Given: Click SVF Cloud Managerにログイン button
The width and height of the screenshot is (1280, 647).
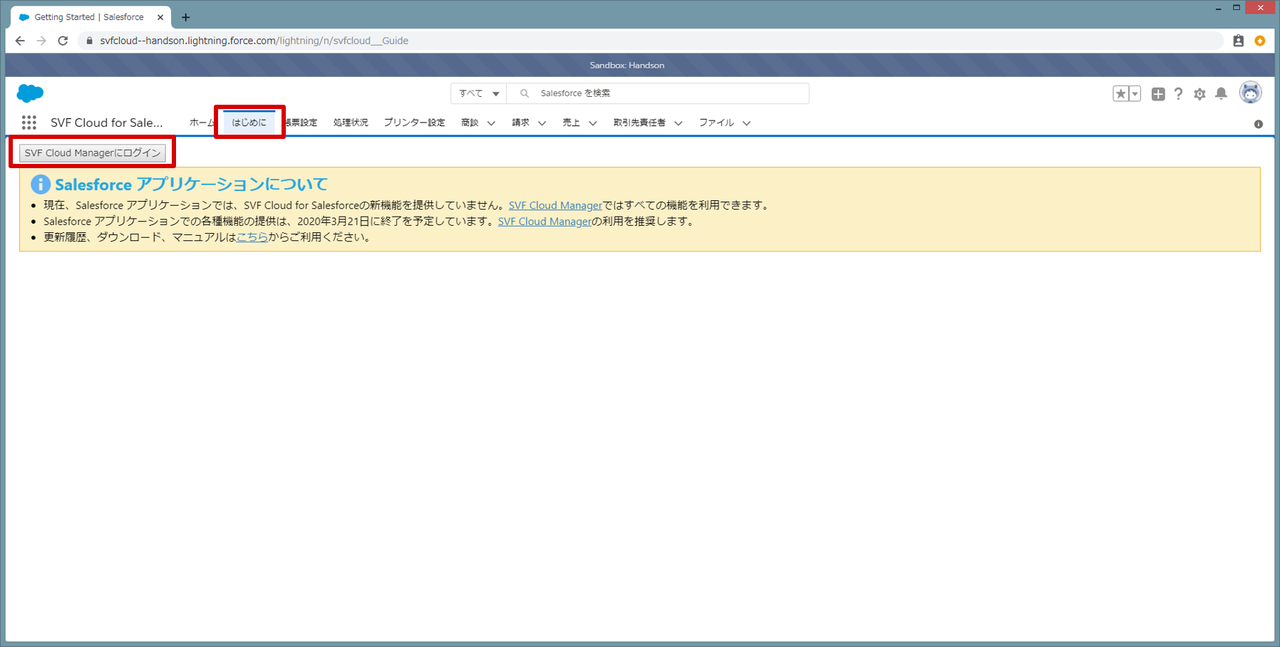Looking at the screenshot, I should pyautogui.click(x=92, y=153).
